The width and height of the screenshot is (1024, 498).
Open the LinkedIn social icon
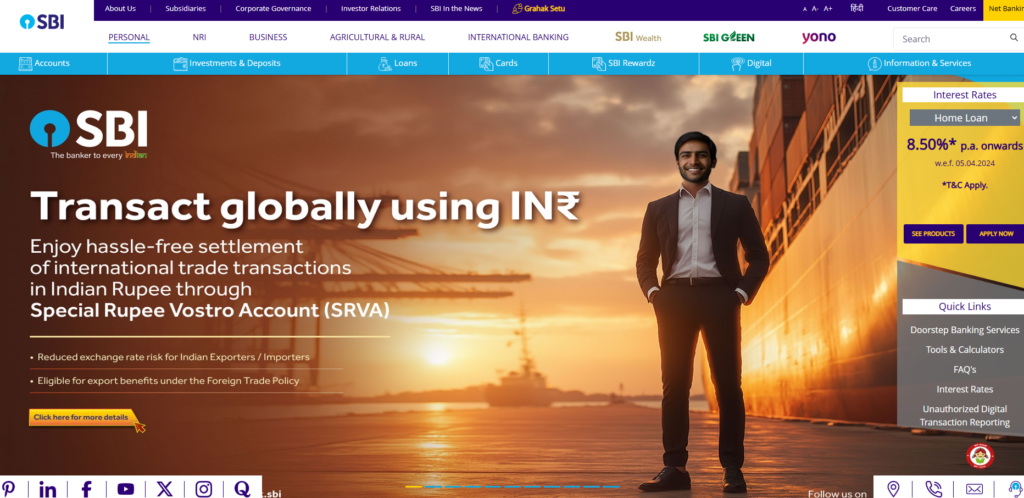tap(47, 489)
